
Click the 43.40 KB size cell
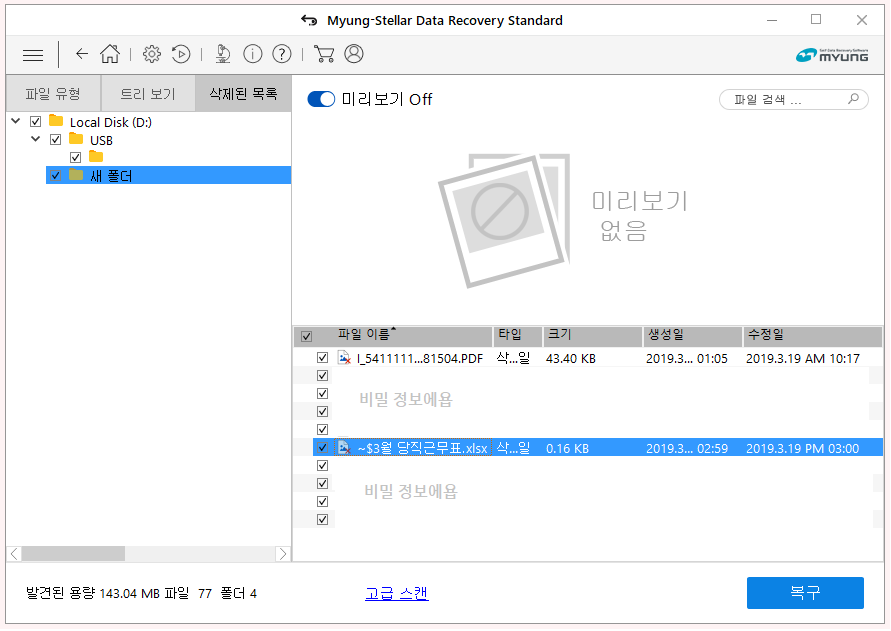click(x=571, y=359)
